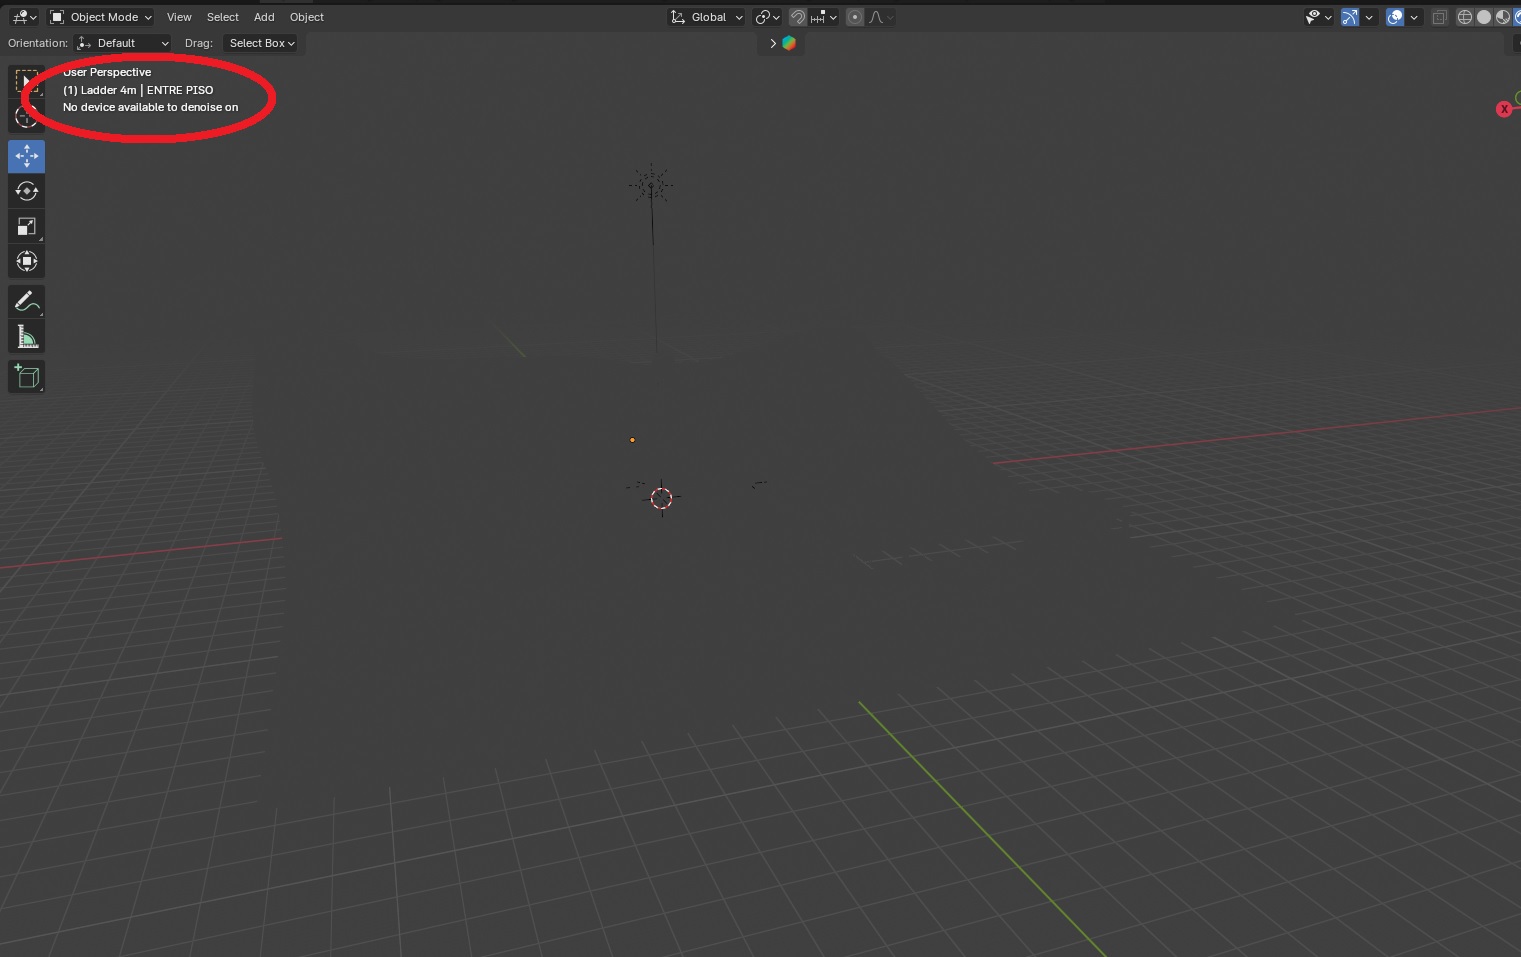Toggle viewport overlays display
Image resolution: width=1521 pixels, height=957 pixels.
(x=1395, y=17)
